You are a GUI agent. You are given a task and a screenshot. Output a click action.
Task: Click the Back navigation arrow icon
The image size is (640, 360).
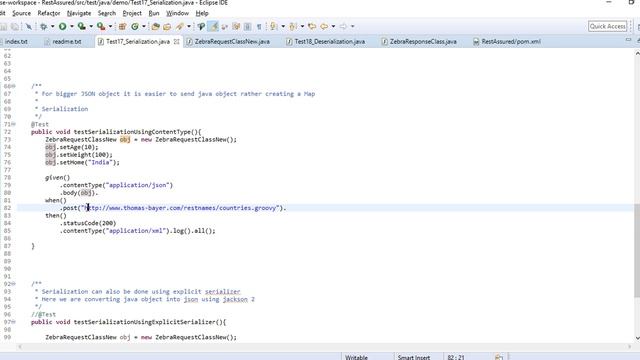(x=324, y=27)
